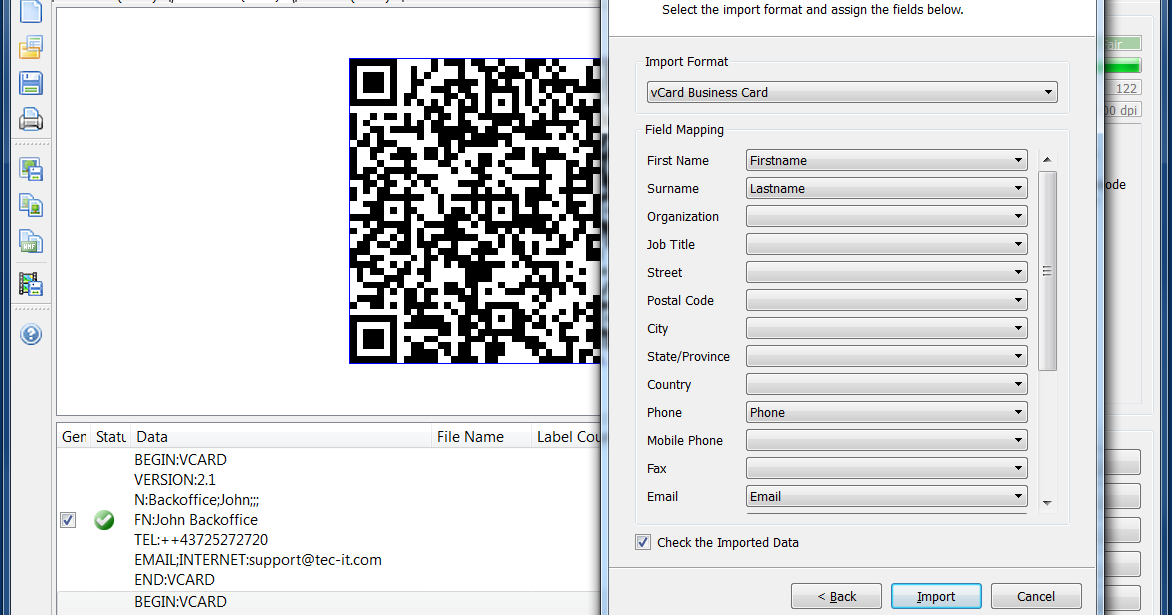Viewport: 1172px width, 615px height.
Task: Create a new barcode document
Action: 31,12
